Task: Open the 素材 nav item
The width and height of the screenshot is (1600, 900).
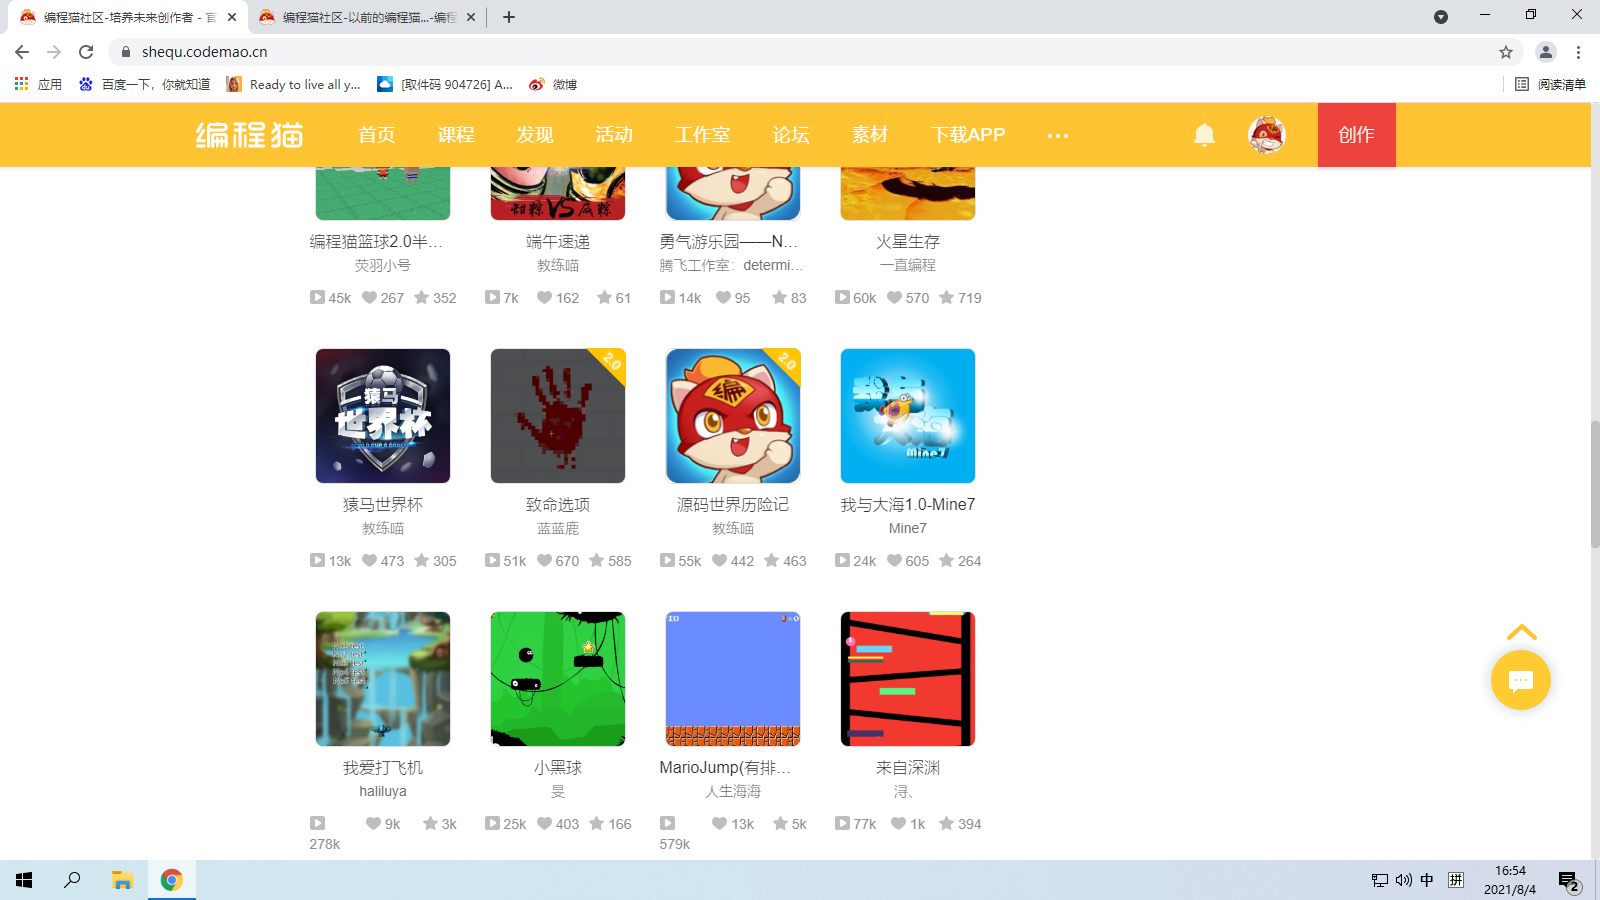Action: coord(870,135)
